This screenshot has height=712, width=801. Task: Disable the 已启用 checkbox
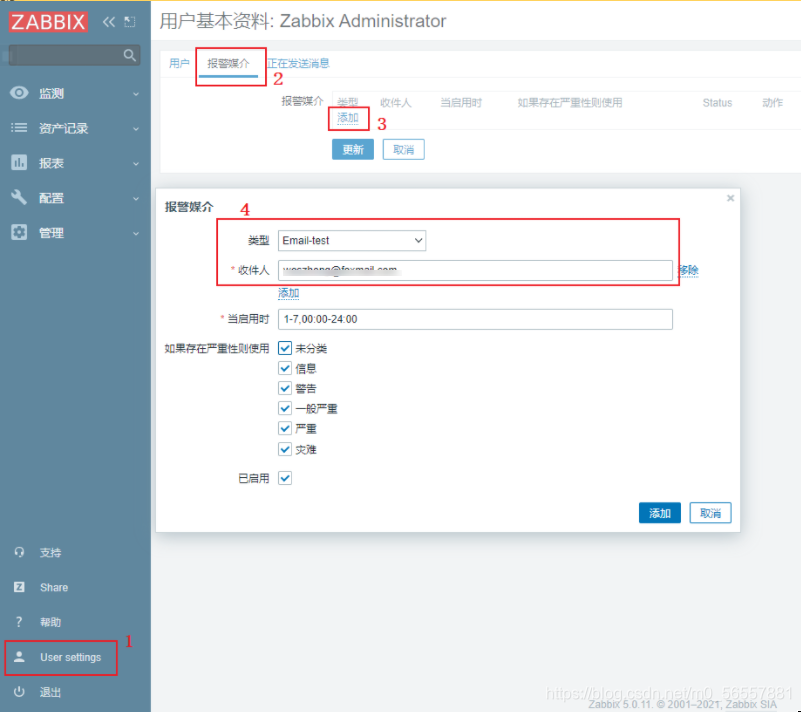click(285, 478)
